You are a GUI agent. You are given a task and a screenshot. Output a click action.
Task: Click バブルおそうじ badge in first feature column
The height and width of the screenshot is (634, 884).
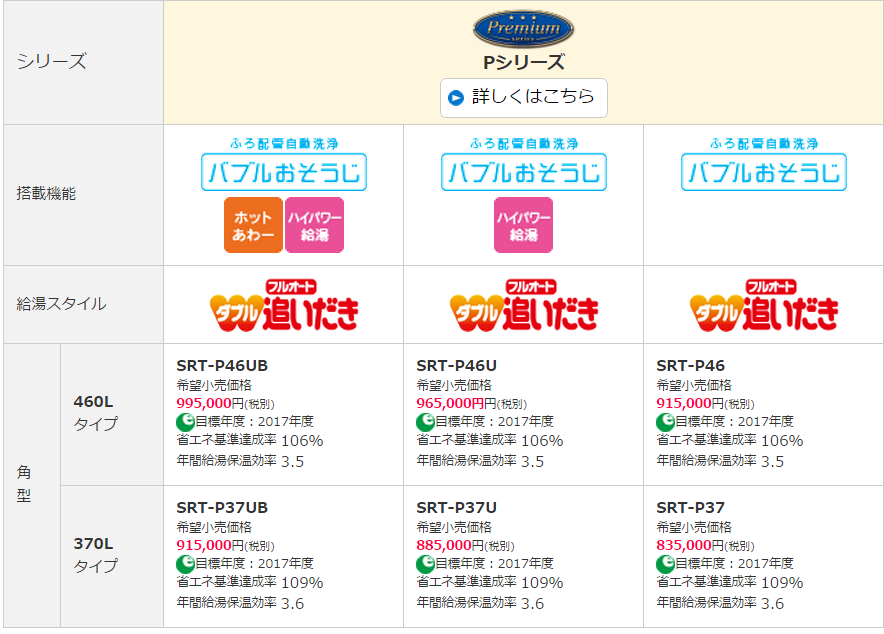tap(284, 172)
